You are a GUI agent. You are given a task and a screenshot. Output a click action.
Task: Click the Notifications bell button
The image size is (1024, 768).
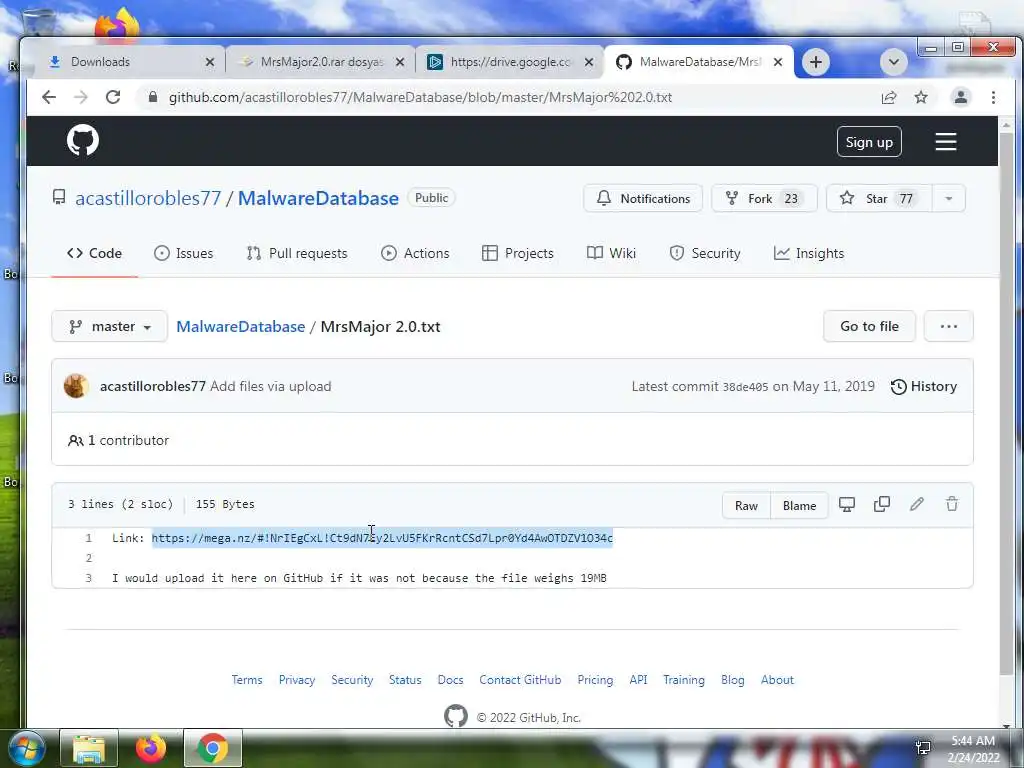pos(643,199)
